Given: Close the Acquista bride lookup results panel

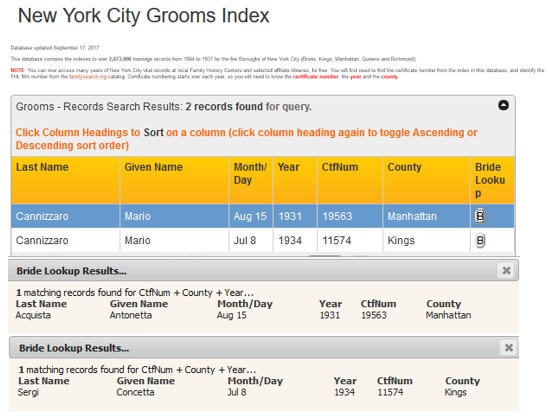Looking at the screenshot, I should tap(506, 270).
